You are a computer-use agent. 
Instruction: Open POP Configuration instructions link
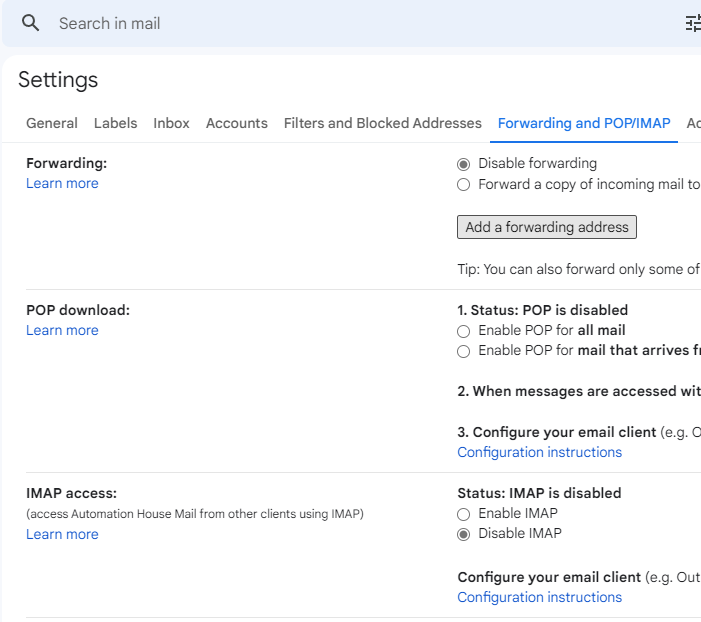tap(539, 453)
